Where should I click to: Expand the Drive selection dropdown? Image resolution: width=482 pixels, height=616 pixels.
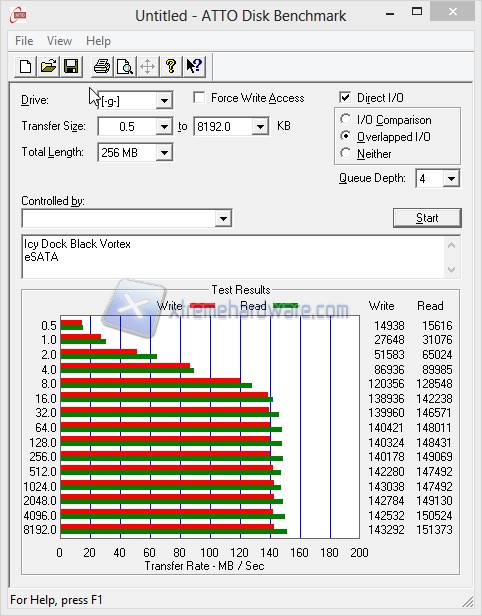(164, 101)
